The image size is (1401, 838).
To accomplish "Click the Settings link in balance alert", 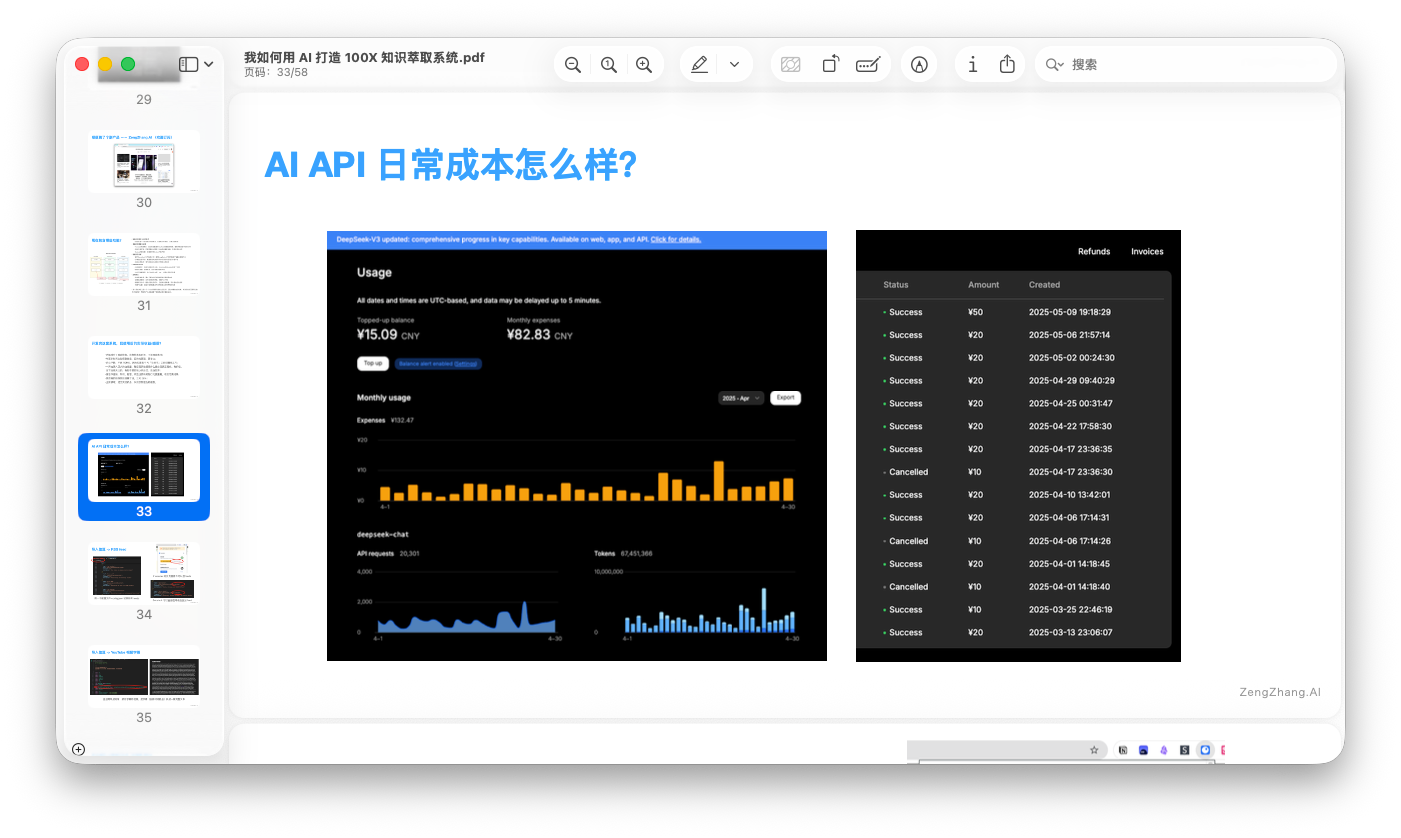I will pos(466,363).
